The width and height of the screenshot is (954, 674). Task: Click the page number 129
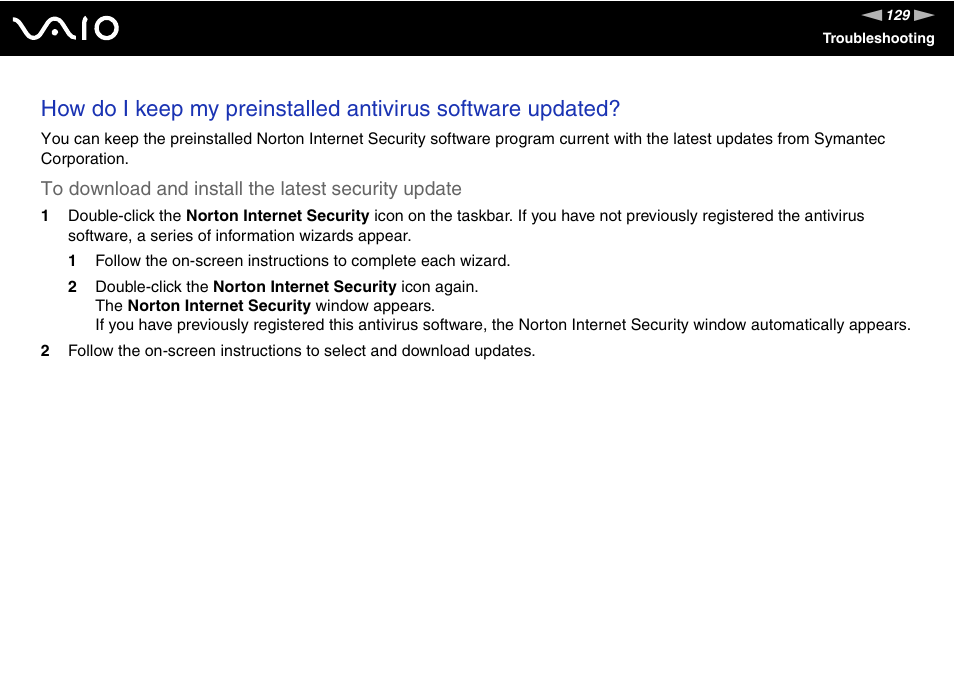[x=898, y=15]
